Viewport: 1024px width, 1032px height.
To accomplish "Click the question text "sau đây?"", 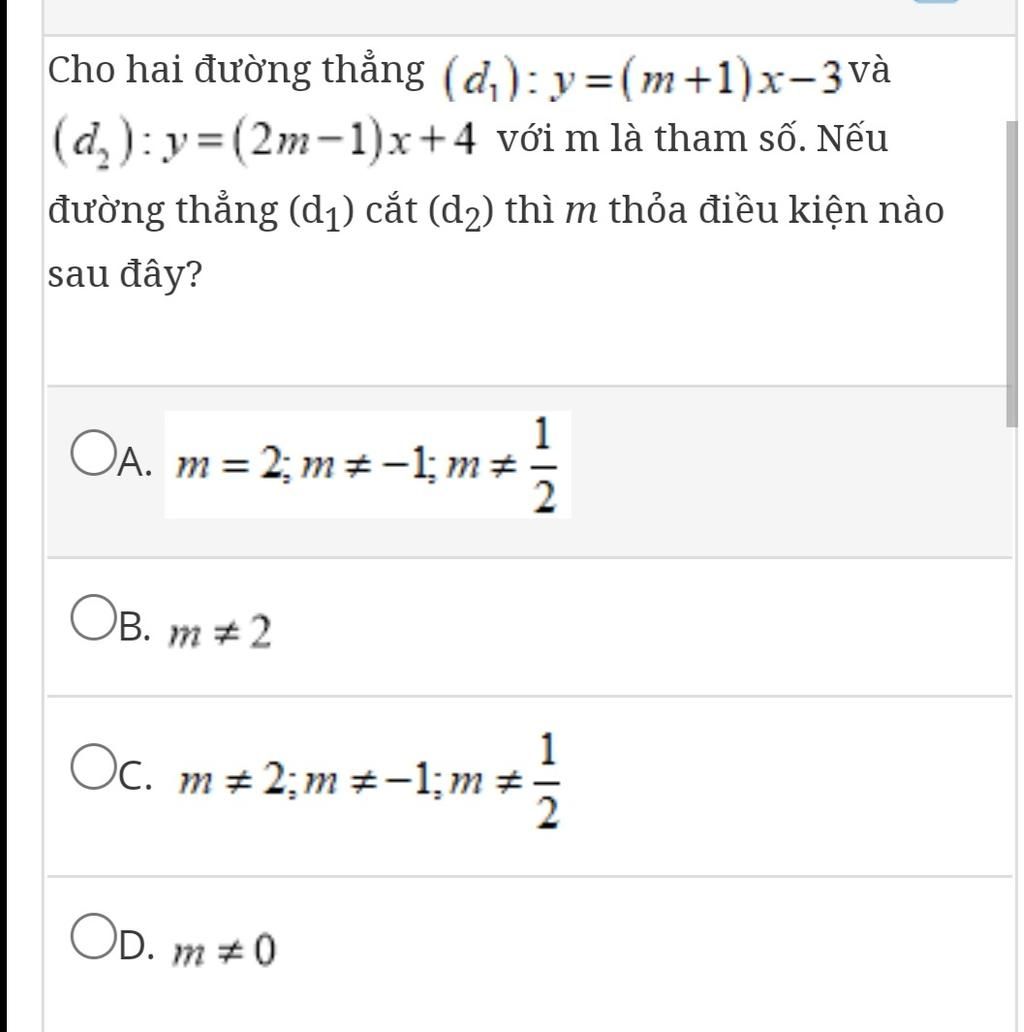I will coord(125,274).
